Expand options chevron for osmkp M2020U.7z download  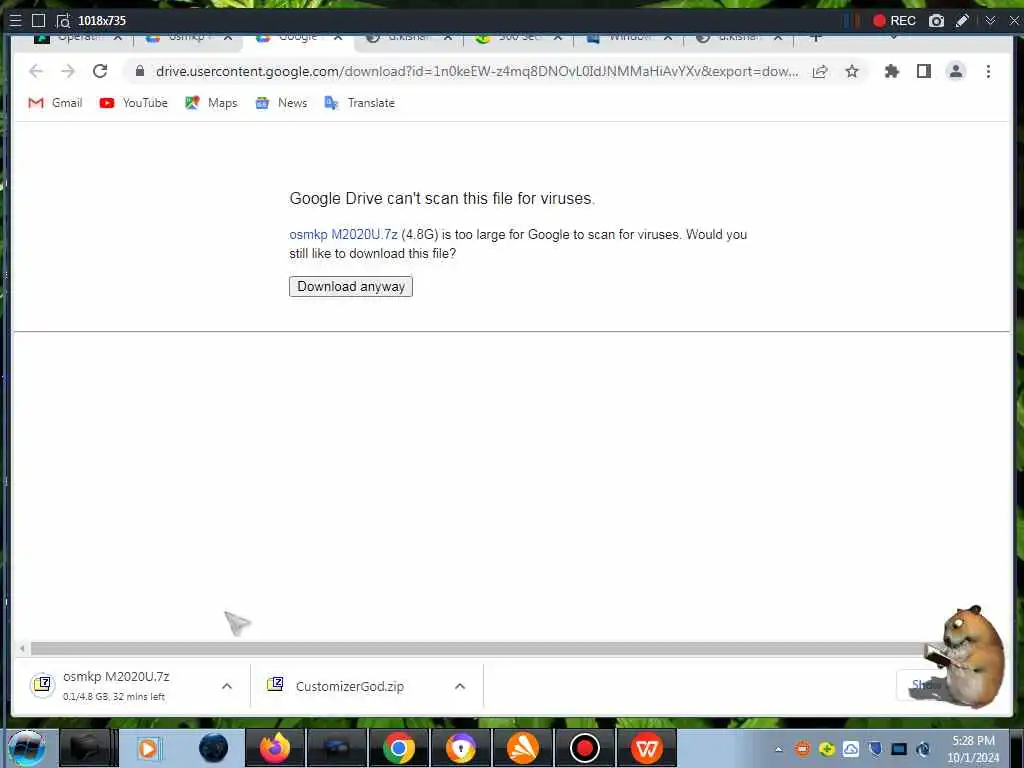point(227,686)
